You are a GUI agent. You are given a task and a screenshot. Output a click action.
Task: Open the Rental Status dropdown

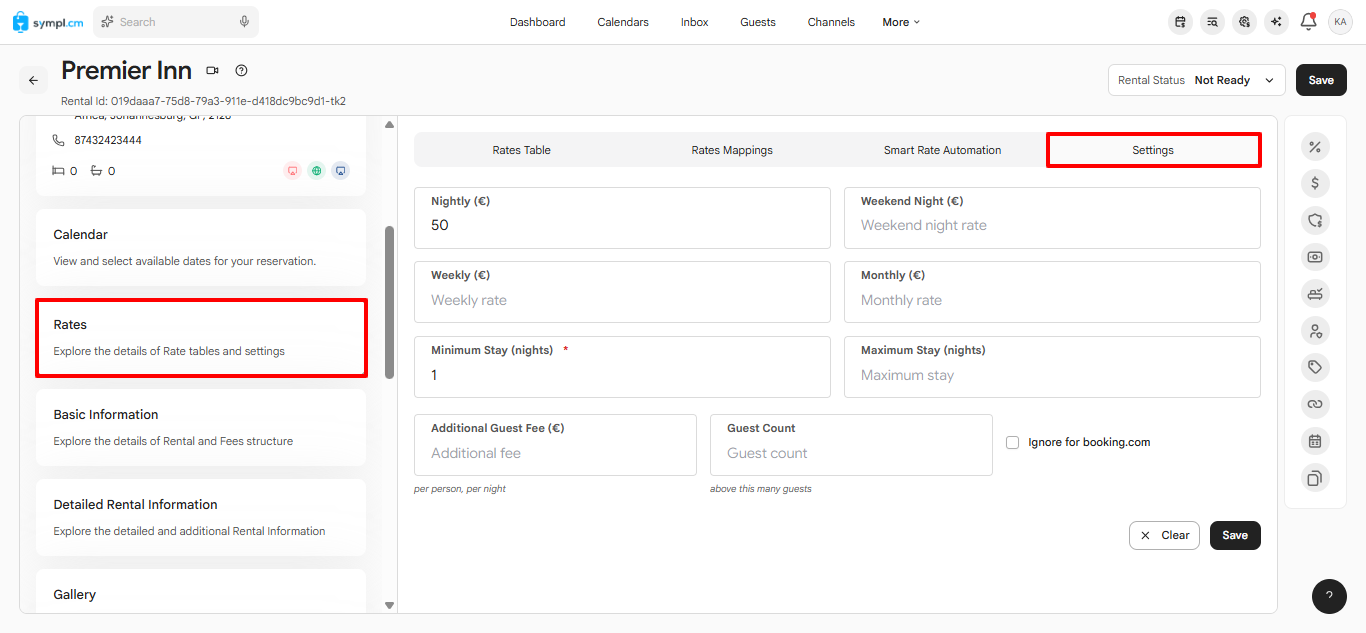pos(1196,80)
